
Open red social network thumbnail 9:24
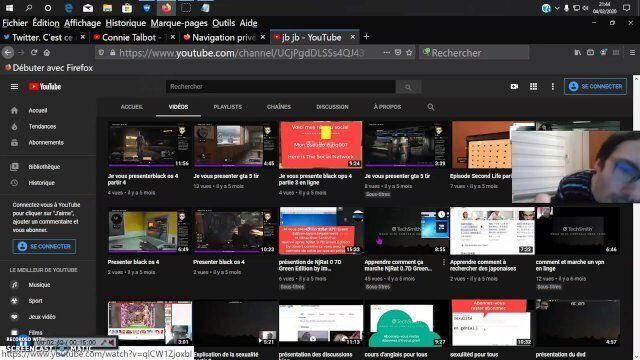(x=320, y=145)
